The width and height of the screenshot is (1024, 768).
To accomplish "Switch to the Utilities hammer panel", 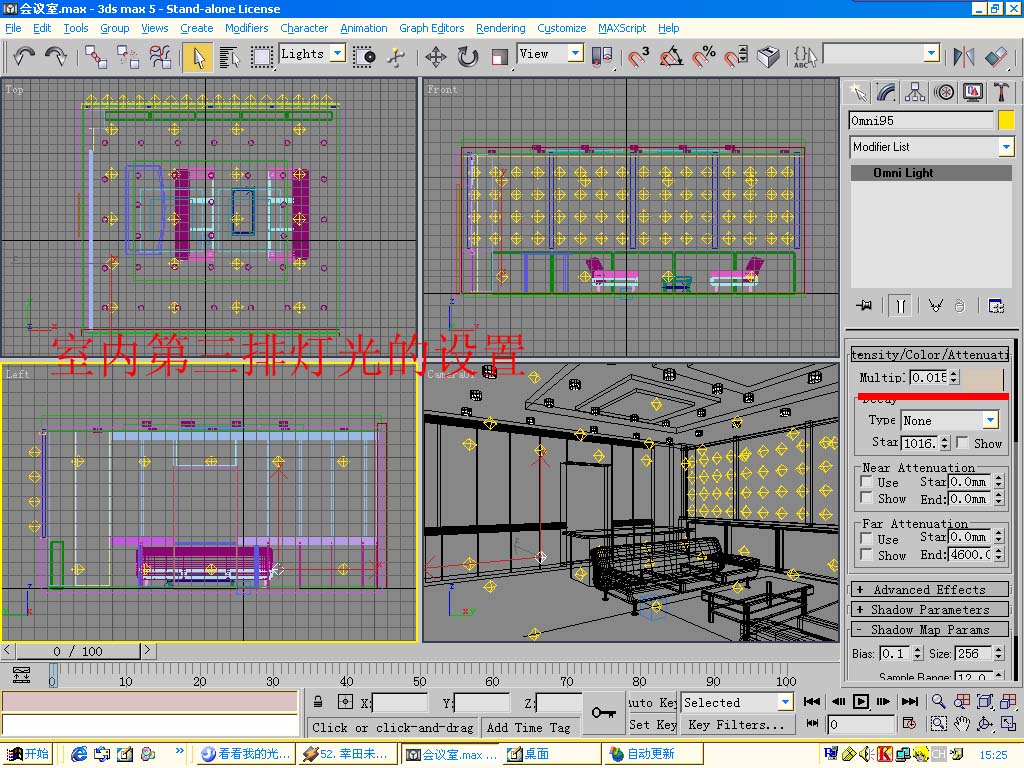I will coord(1002,92).
